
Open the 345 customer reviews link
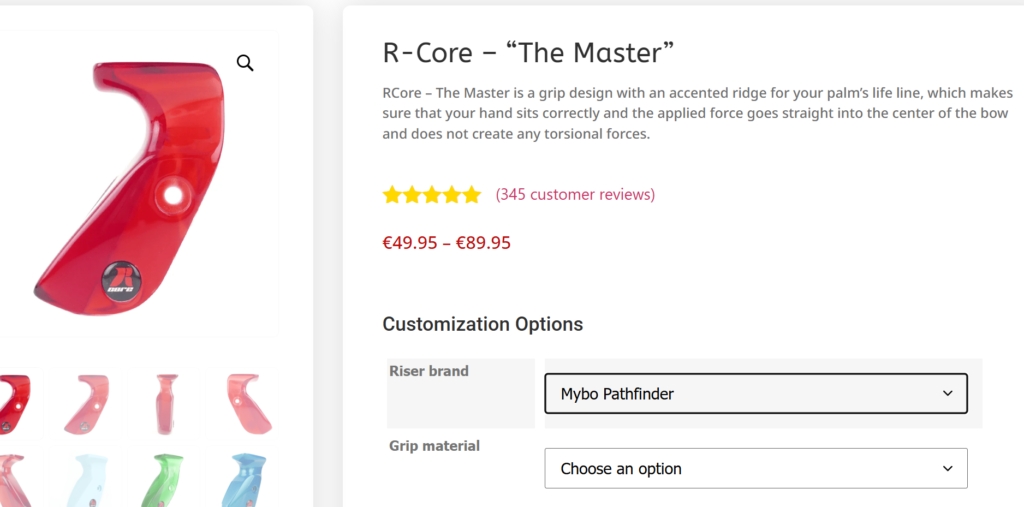tap(575, 194)
